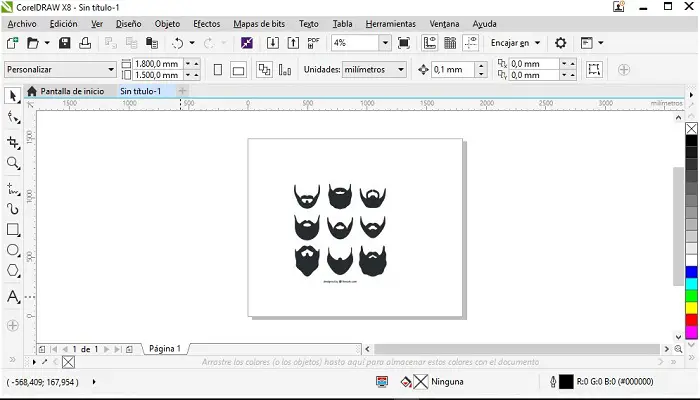The image size is (700, 400).
Task: Open the Unidades milímetros dropdown
Action: (401, 70)
